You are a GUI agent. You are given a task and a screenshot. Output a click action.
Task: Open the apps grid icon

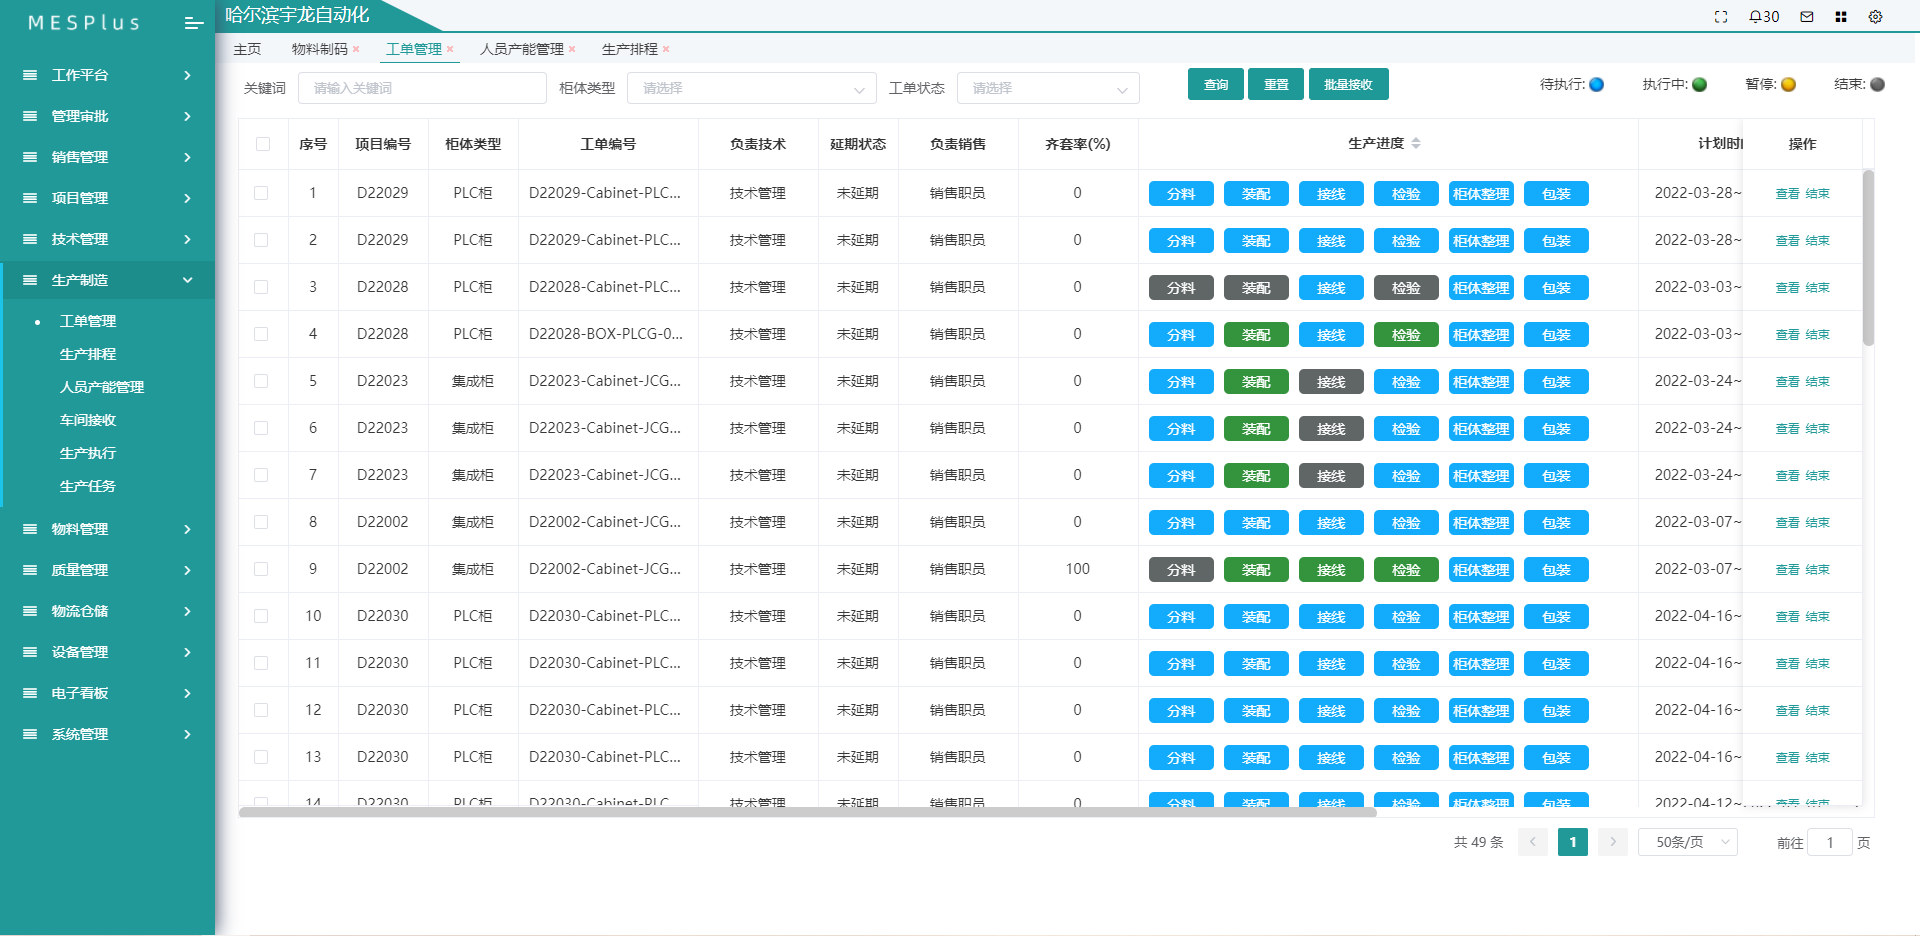coord(1841,17)
